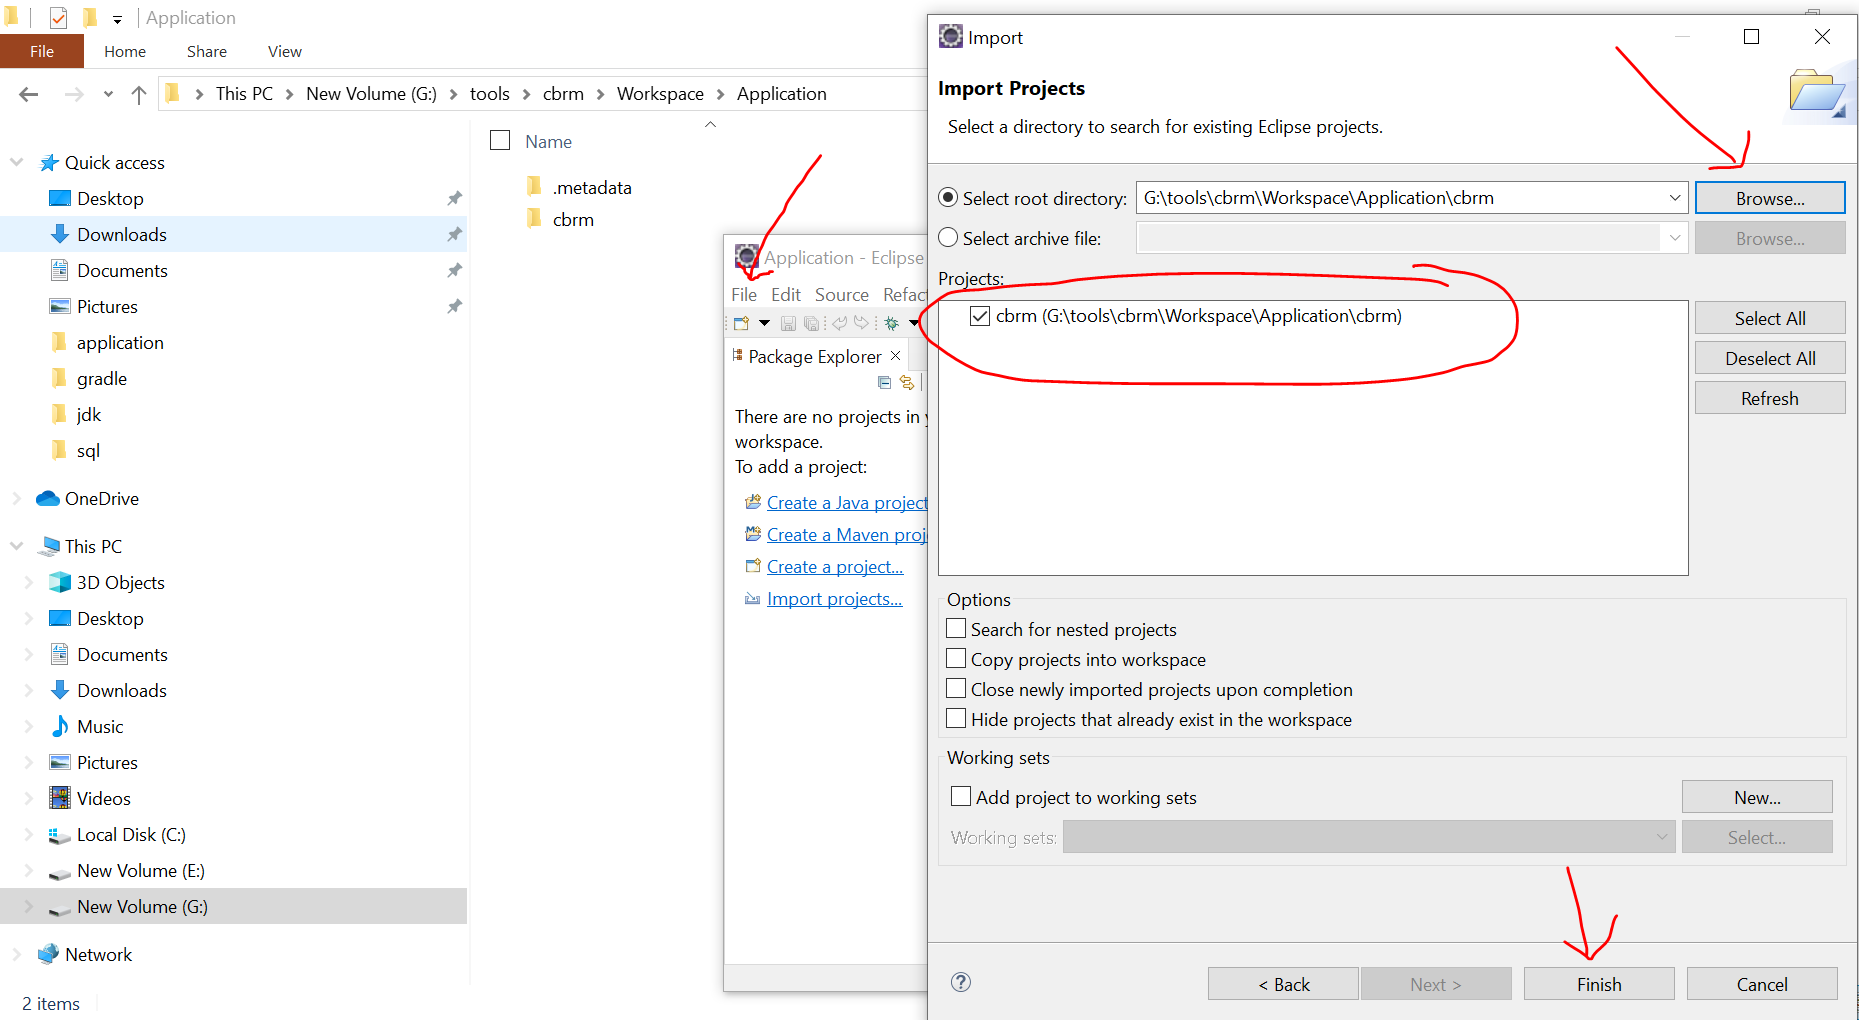This screenshot has width=1859, height=1020.
Task: Click the Collapse All icon in Package Explorer
Action: click(x=884, y=382)
